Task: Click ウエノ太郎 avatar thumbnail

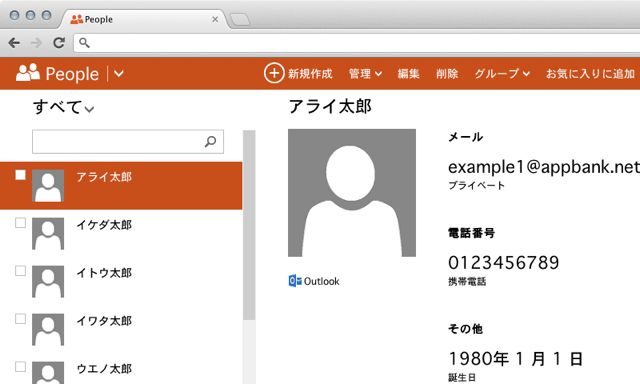Action: (48, 373)
